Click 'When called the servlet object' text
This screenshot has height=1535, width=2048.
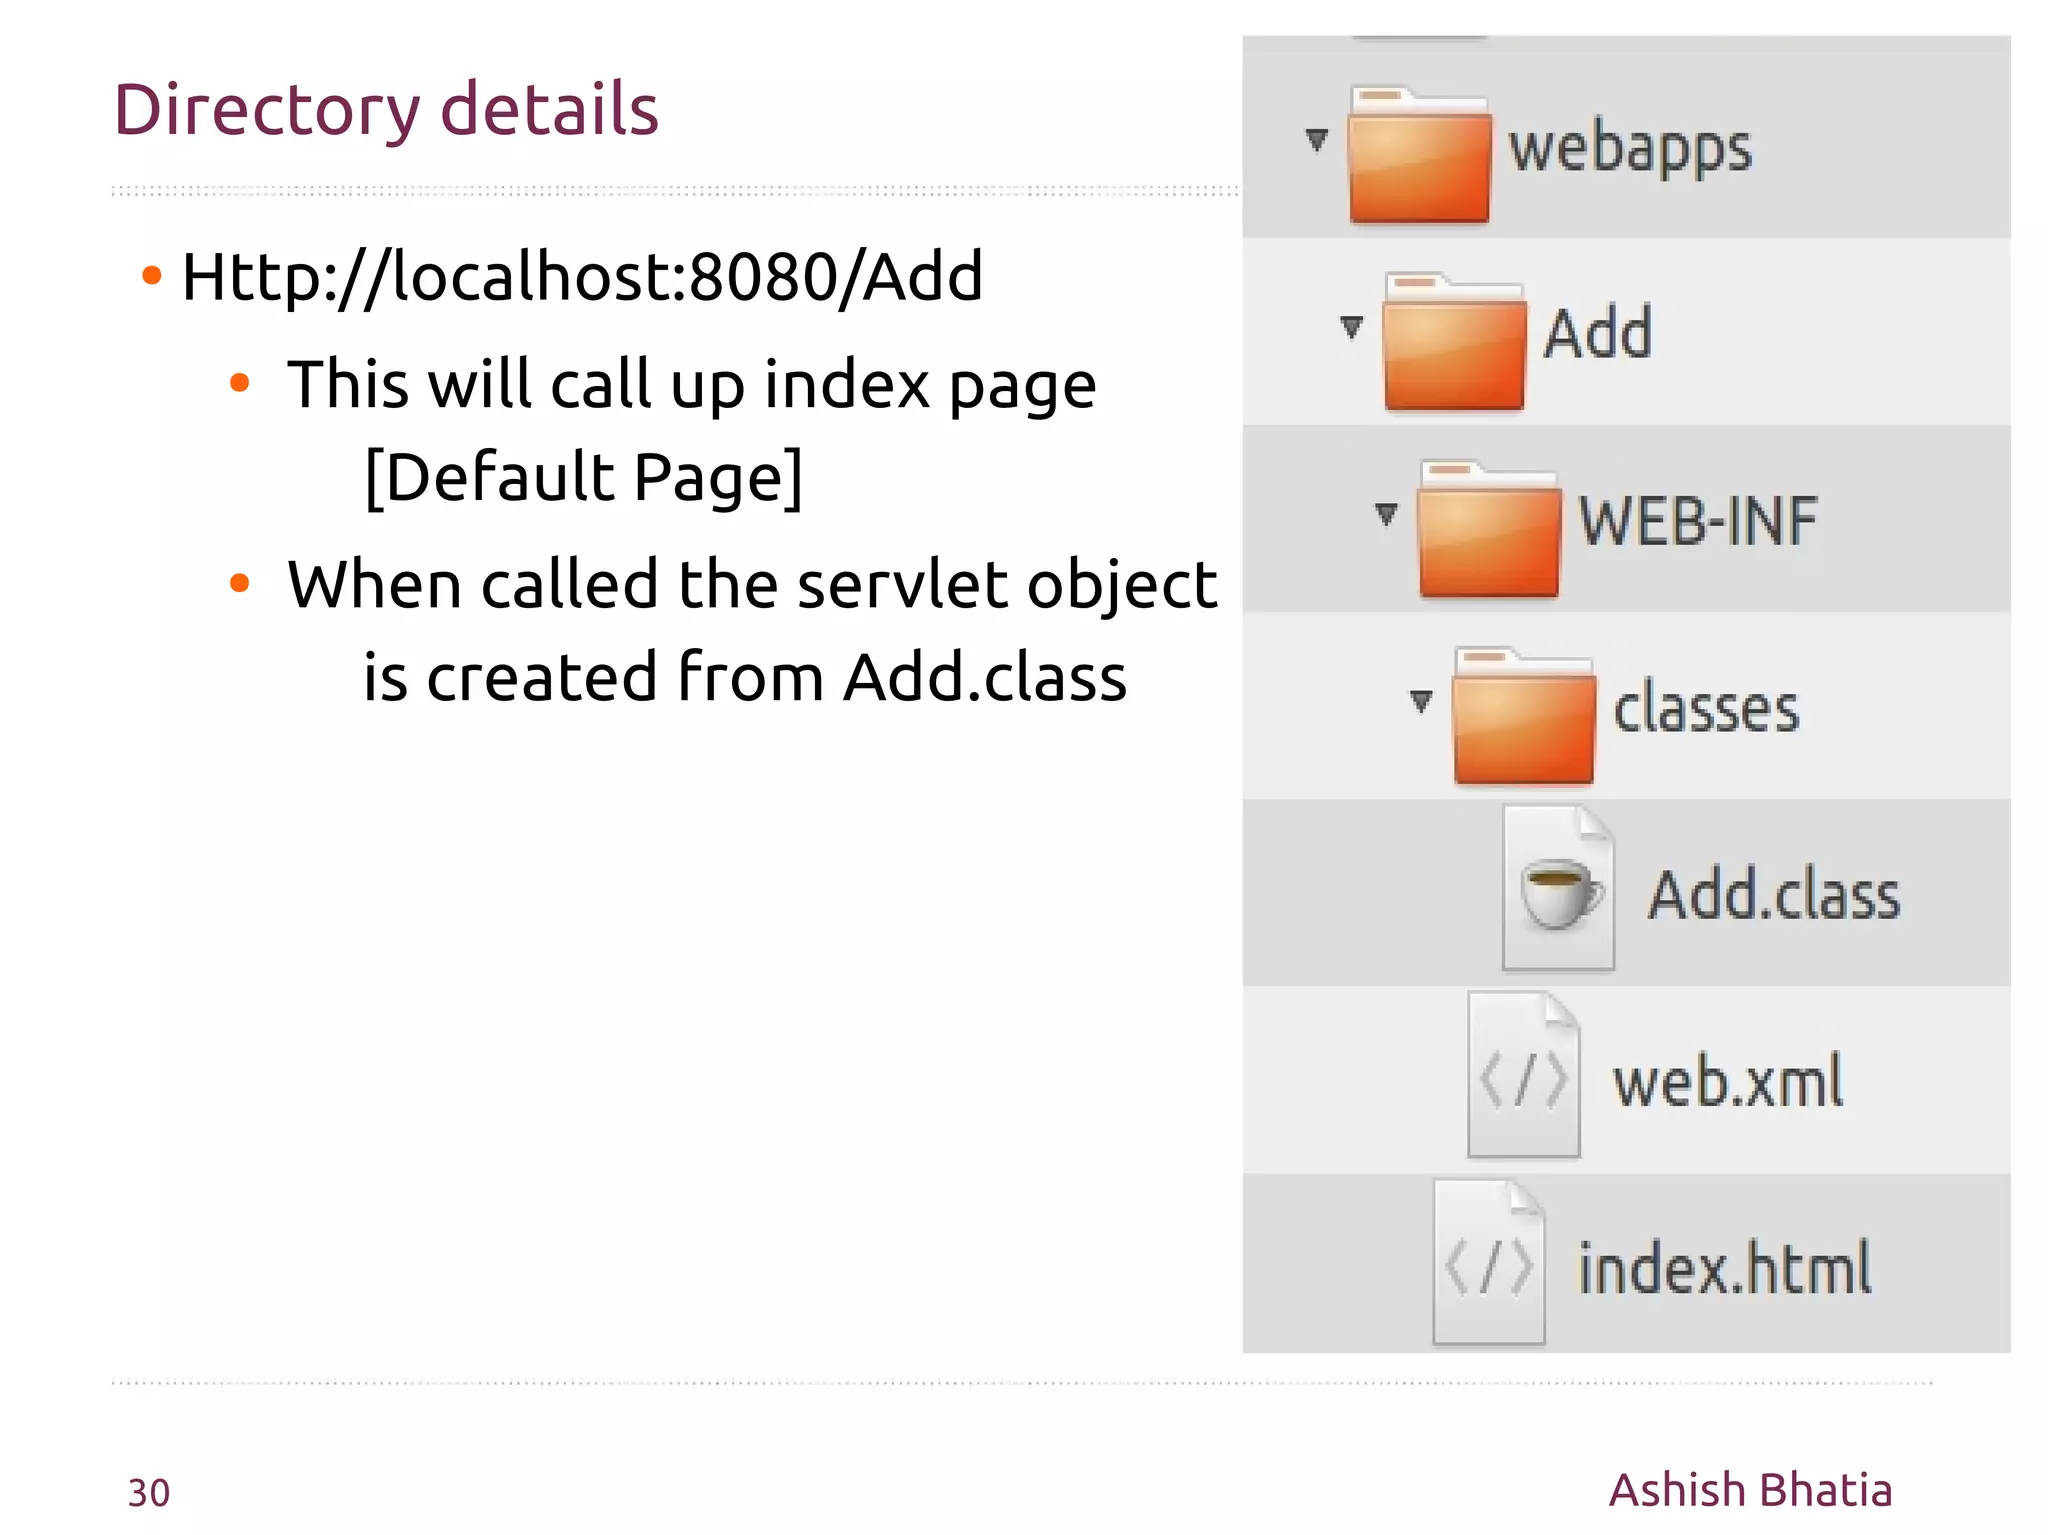tap(752, 584)
